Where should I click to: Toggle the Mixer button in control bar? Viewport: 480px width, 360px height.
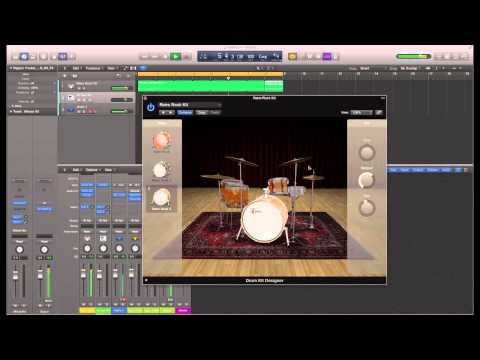[63, 56]
